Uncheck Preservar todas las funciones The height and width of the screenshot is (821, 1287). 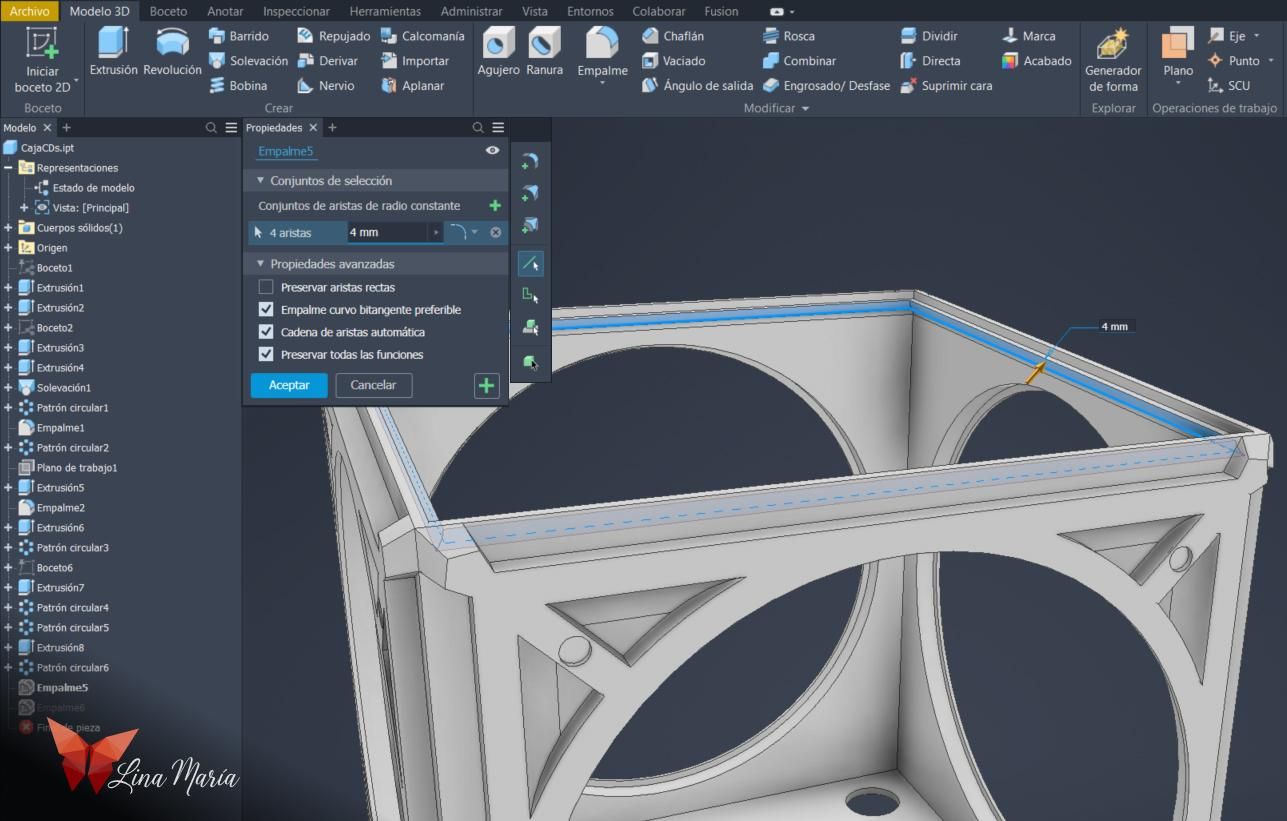click(x=266, y=354)
